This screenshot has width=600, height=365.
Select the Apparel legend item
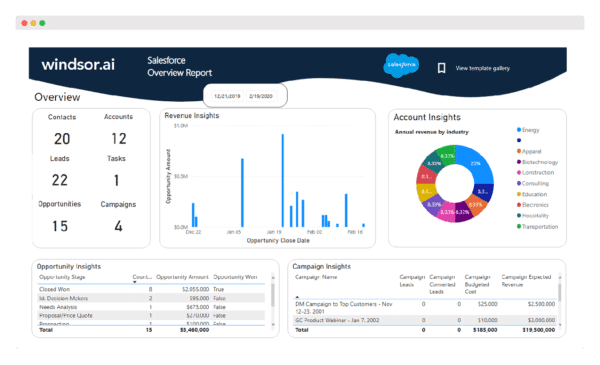click(x=530, y=152)
